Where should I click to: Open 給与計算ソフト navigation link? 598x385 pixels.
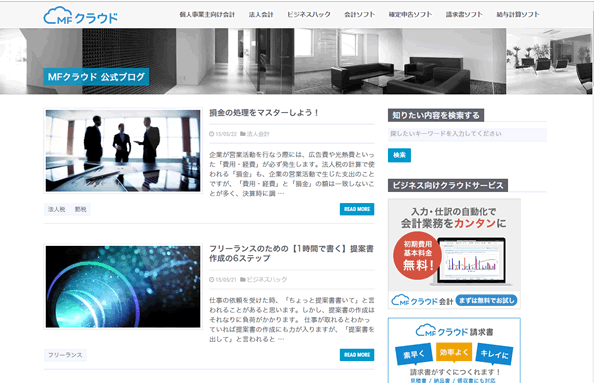[518, 14]
